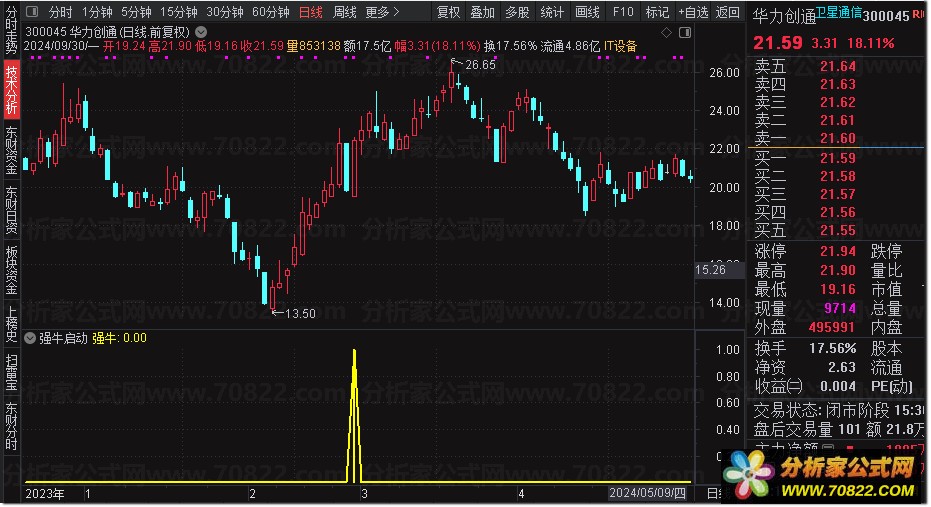Switch to the 分时 timeframe

coord(61,12)
